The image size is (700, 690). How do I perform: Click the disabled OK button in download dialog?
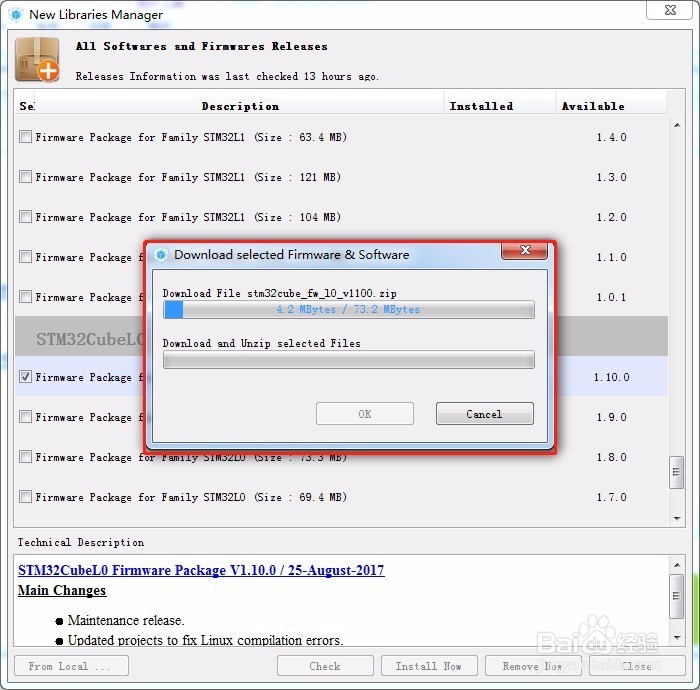click(365, 414)
